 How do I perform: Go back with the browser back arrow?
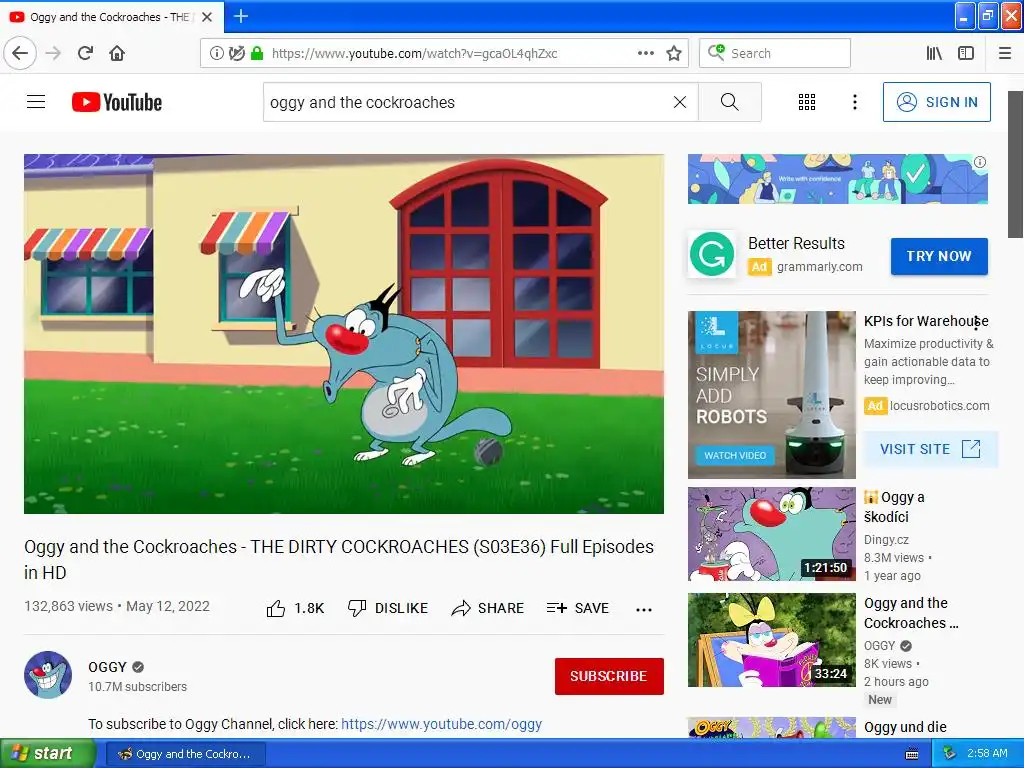tap(20, 53)
